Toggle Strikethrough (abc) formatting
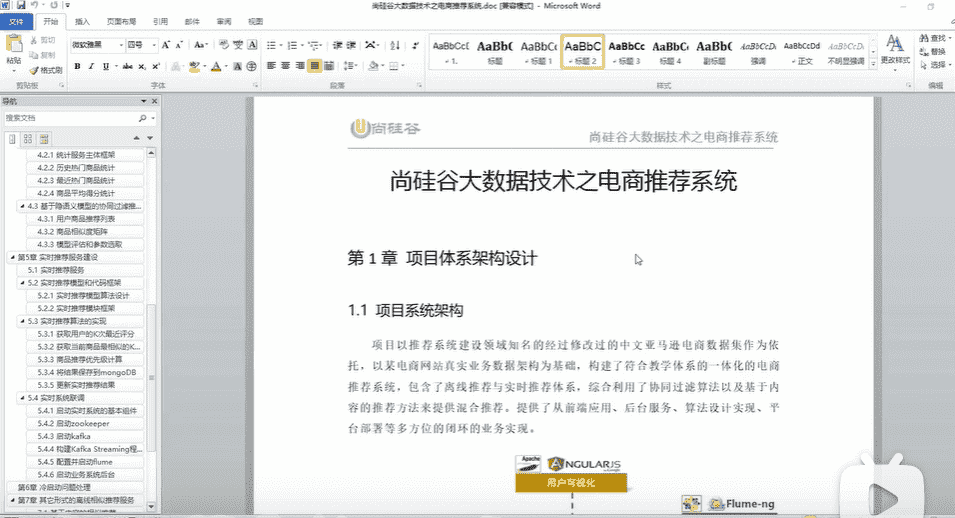 tap(127, 66)
